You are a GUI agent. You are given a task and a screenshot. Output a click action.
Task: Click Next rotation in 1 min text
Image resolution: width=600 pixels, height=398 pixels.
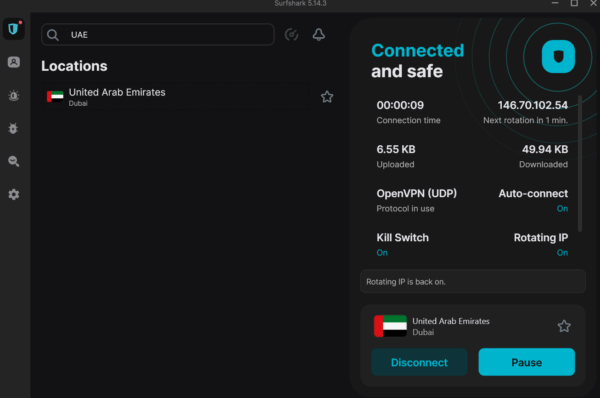tap(525, 120)
